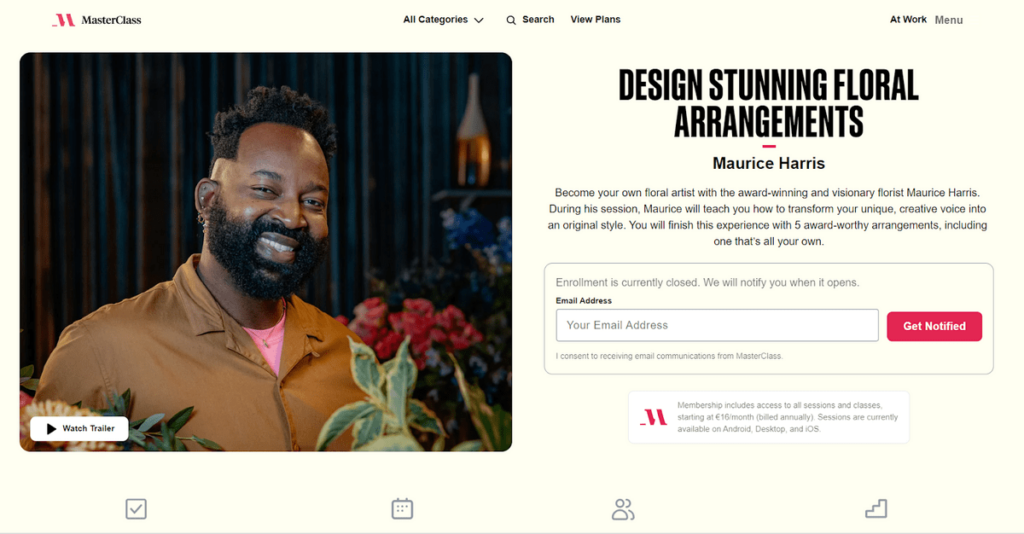This screenshot has height=534, width=1024.
Task: Open View Plans page
Action: [x=596, y=20]
